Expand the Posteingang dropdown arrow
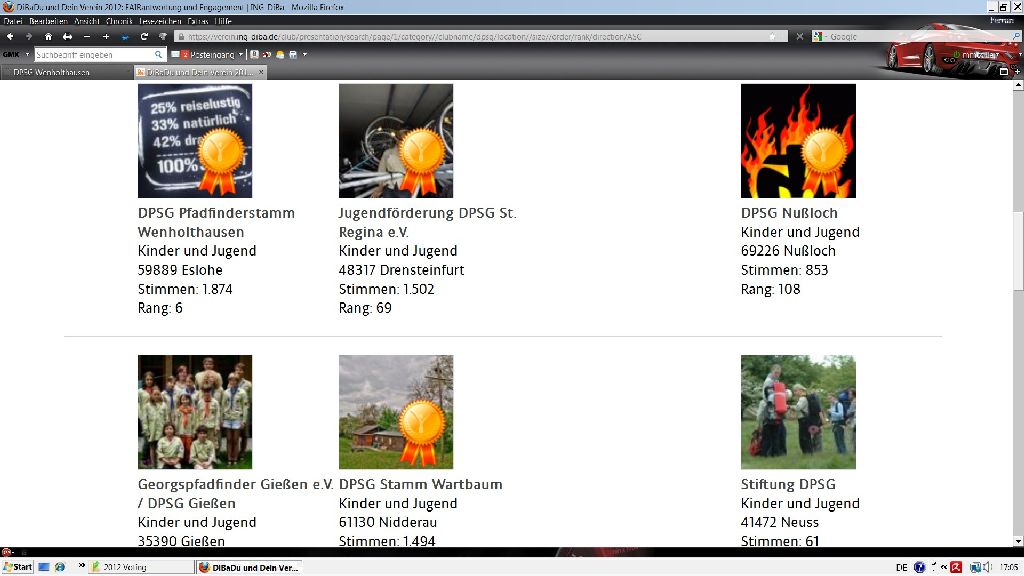1024x576 pixels. click(x=241, y=55)
